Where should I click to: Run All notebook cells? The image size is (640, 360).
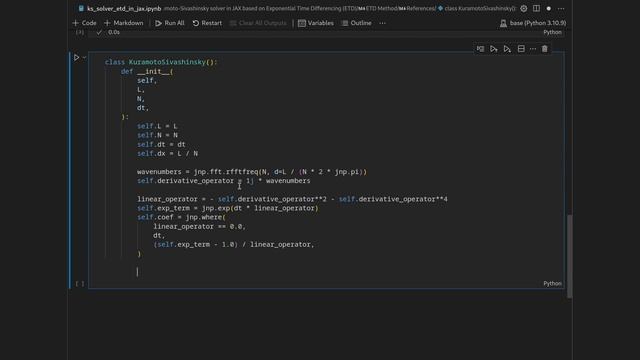click(170, 23)
